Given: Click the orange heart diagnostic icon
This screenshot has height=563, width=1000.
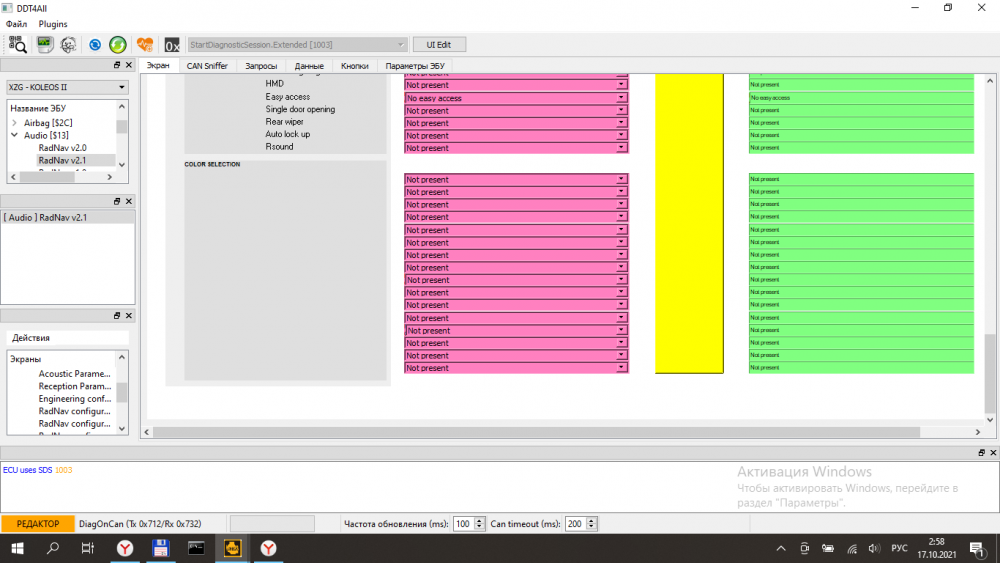Looking at the screenshot, I should 145,45.
